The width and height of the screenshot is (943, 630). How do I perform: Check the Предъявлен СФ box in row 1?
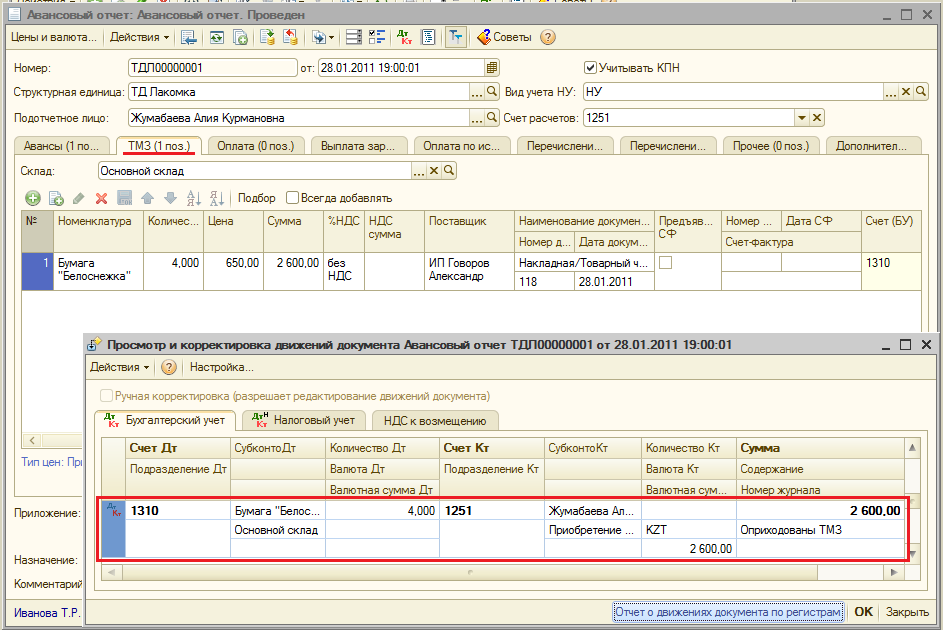tap(666, 262)
